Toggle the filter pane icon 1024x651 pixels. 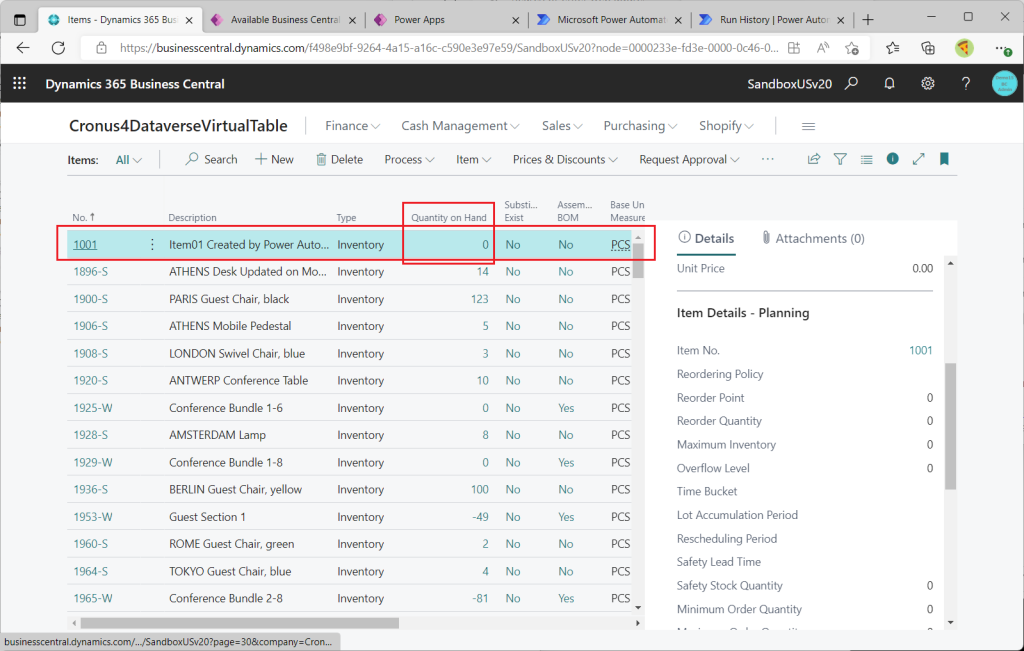point(840,159)
